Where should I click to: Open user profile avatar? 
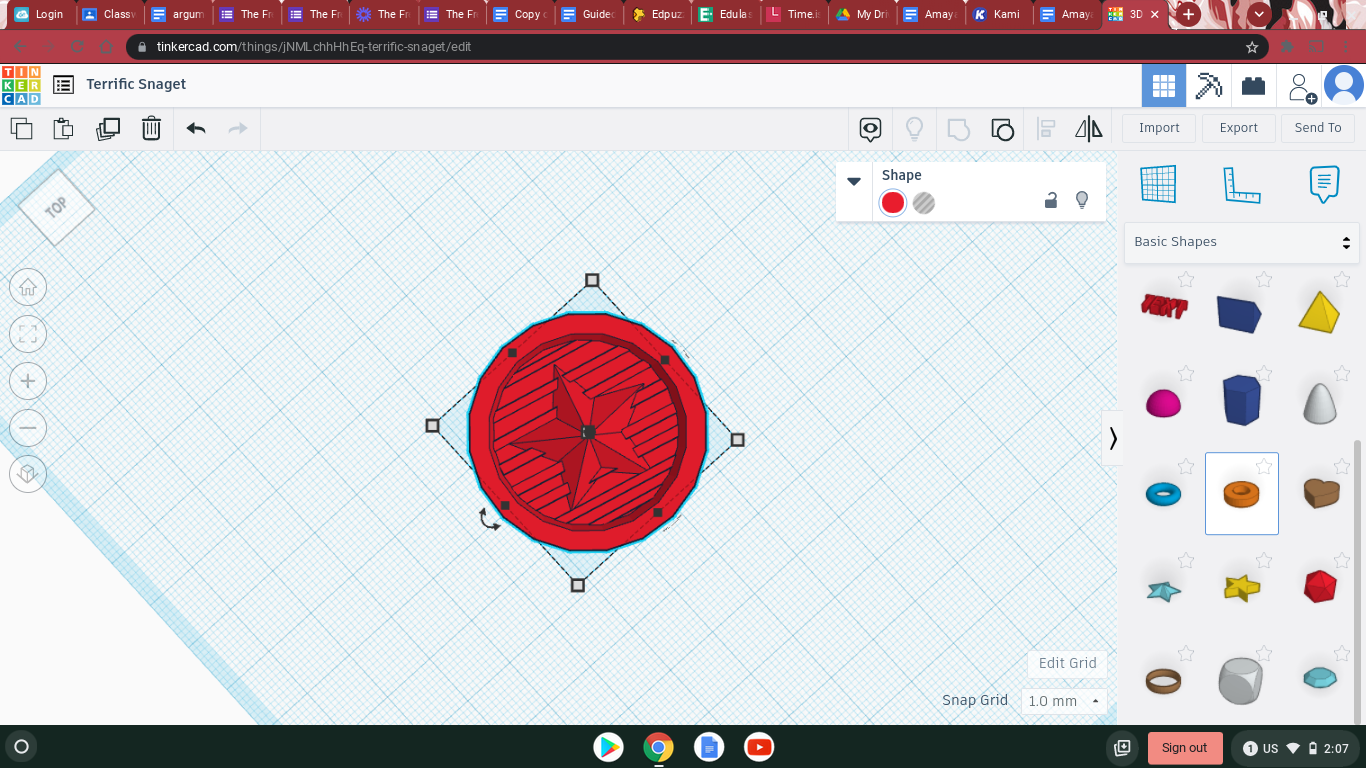(x=1344, y=86)
